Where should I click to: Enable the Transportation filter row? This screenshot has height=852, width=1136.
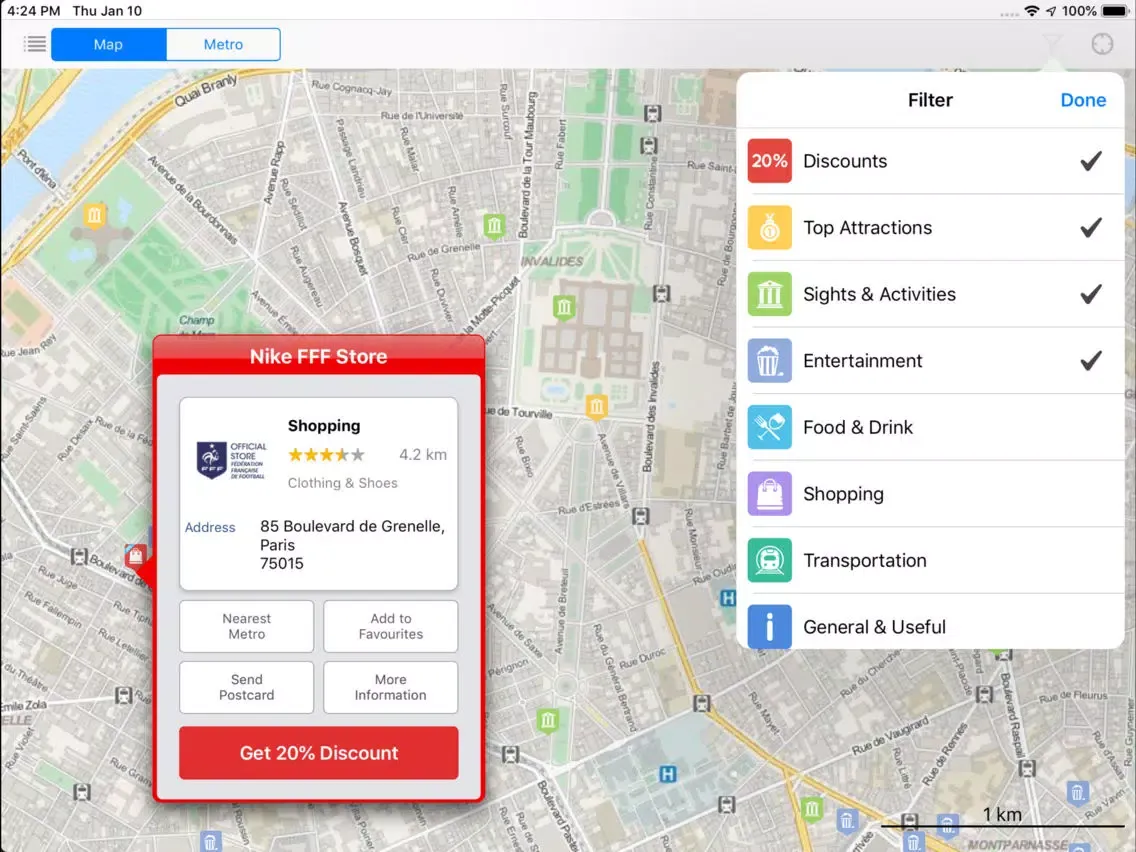(931, 561)
